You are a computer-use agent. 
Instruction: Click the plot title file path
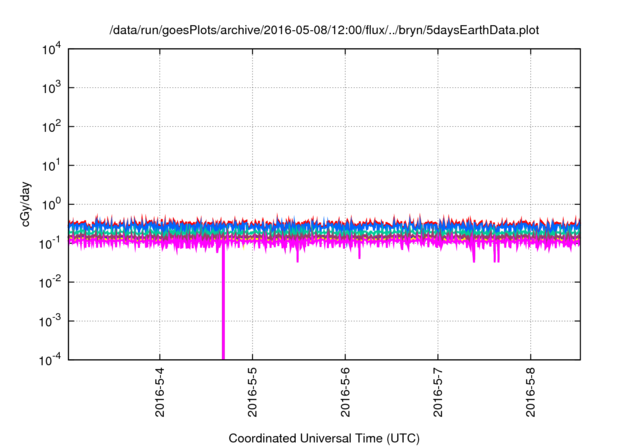pos(324,30)
